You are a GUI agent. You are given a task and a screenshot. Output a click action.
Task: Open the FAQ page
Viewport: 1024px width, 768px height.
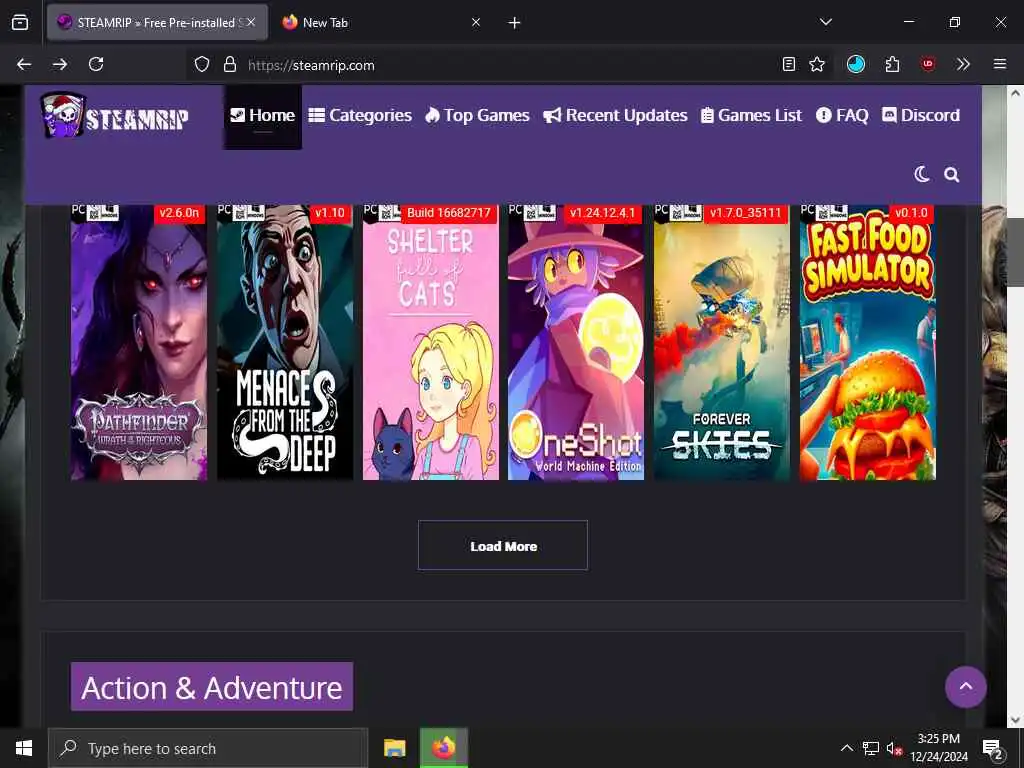click(842, 116)
